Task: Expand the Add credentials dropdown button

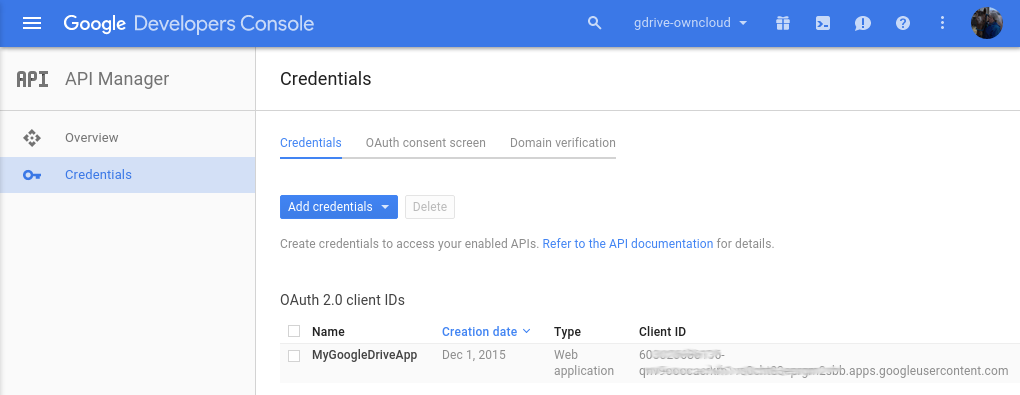Action: (x=339, y=207)
